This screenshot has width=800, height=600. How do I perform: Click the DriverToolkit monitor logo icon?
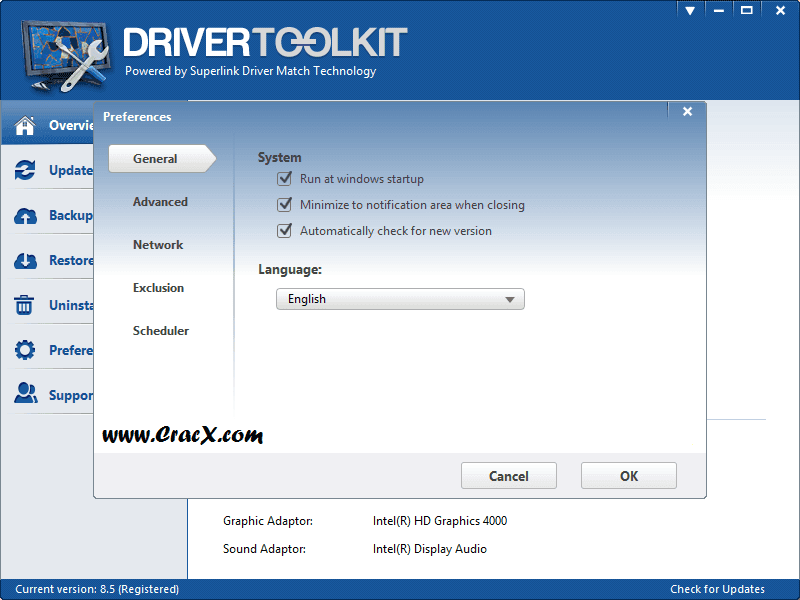tap(64, 56)
